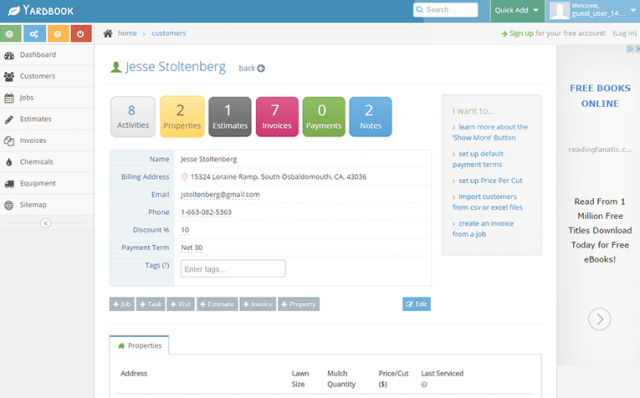Click the email jstoltenberg@gmail.com
This screenshot has width=640, height=398.
(220, 195)
